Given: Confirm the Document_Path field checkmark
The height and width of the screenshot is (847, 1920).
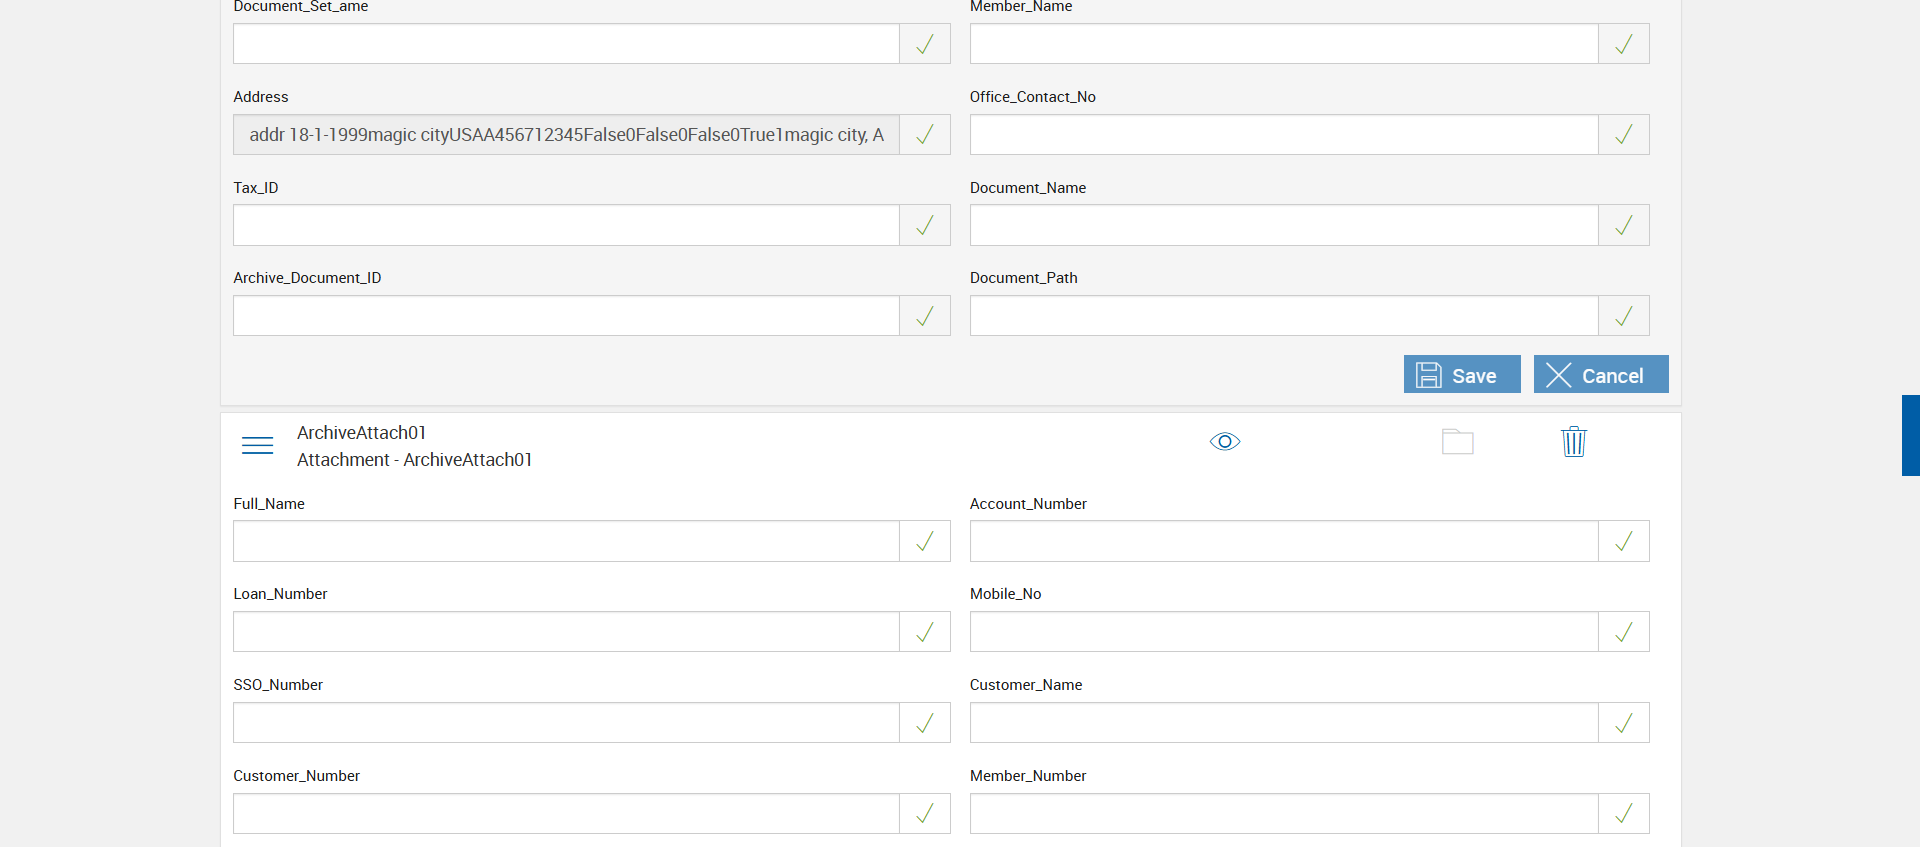Looking at the screenshot, I should coord(1623,316).
